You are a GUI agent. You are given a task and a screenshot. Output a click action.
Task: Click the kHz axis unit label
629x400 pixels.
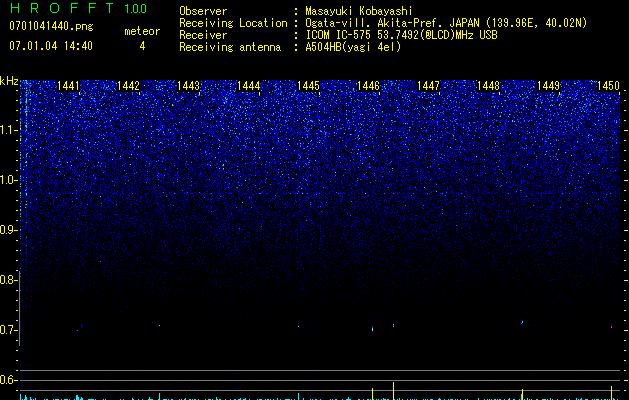click(x=9, y=81)
